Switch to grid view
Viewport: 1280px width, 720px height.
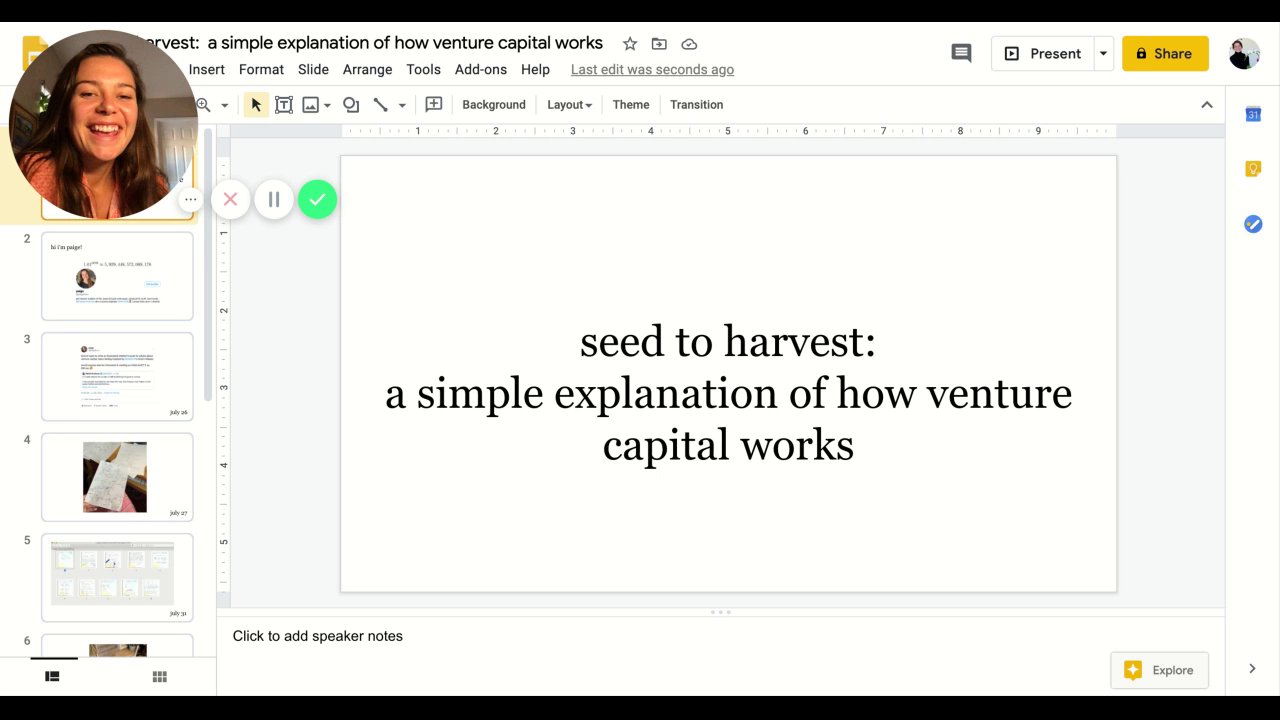tap(159, 677)
